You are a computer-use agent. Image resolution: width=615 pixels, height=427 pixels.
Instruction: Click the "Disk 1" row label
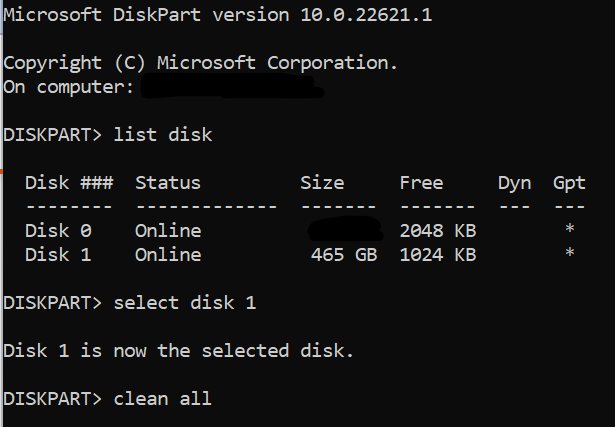click(x=58, y=255)
